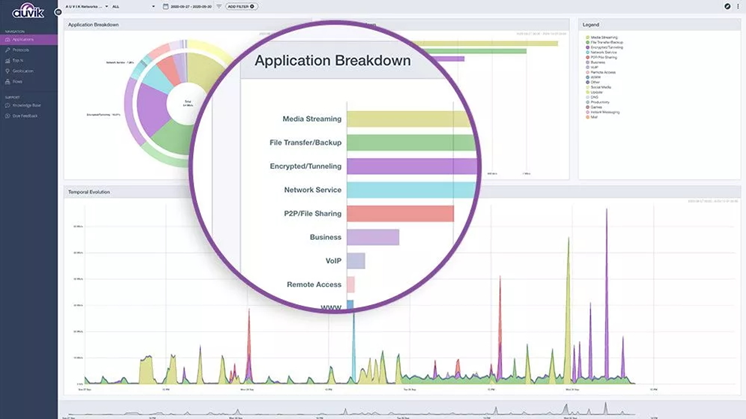Open the date range picker
Viewport: 746px width, 419px height.
point(190,6)
